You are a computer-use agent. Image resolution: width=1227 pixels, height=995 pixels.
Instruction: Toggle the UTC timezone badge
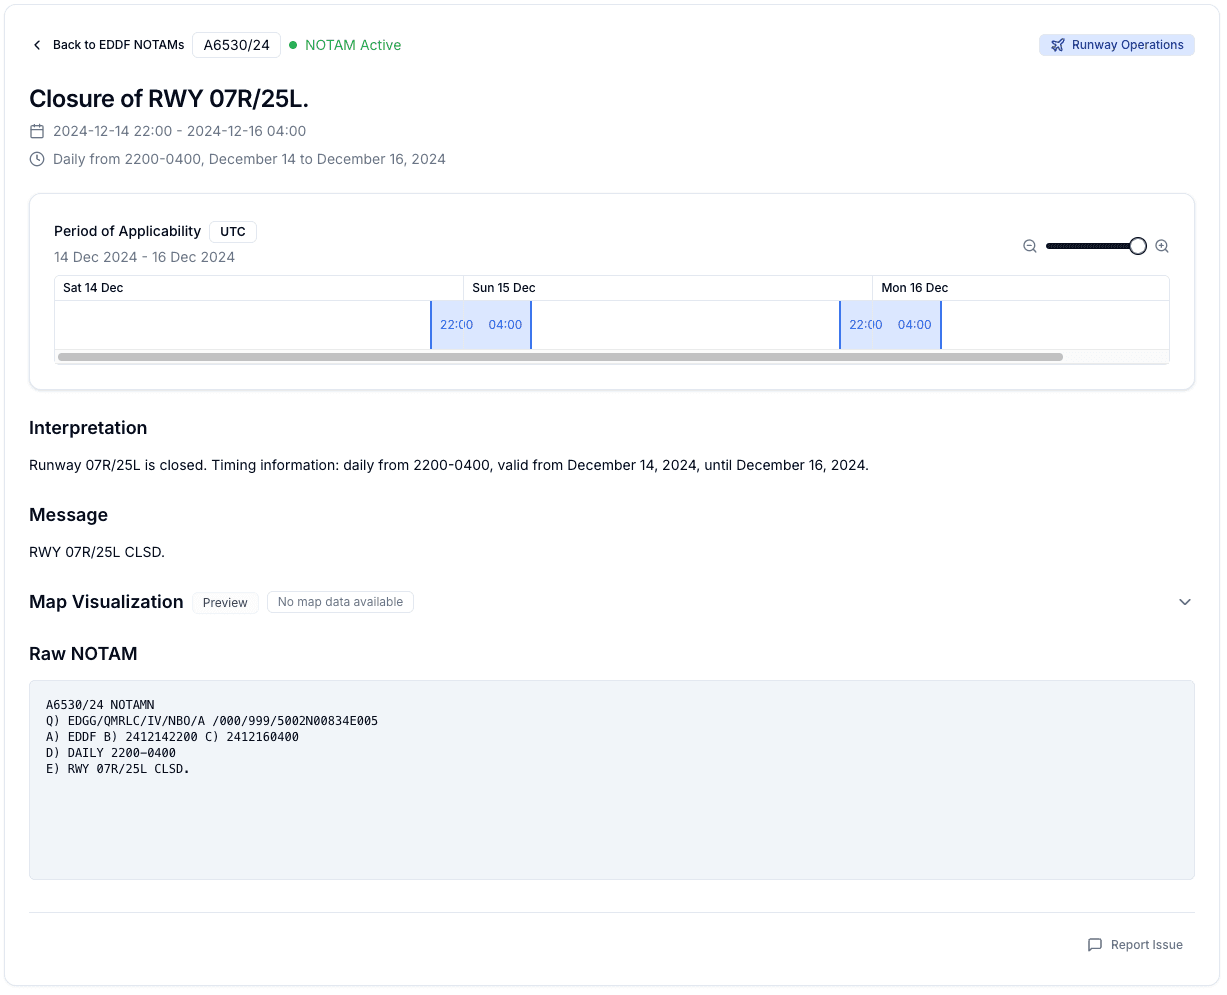[233, 232]
